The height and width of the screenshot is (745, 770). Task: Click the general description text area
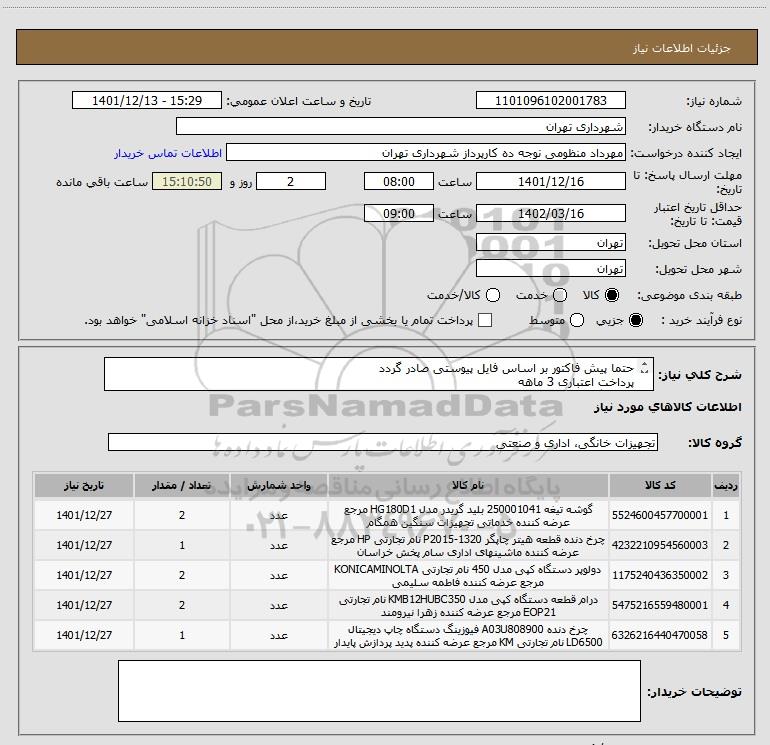point(379,374)
